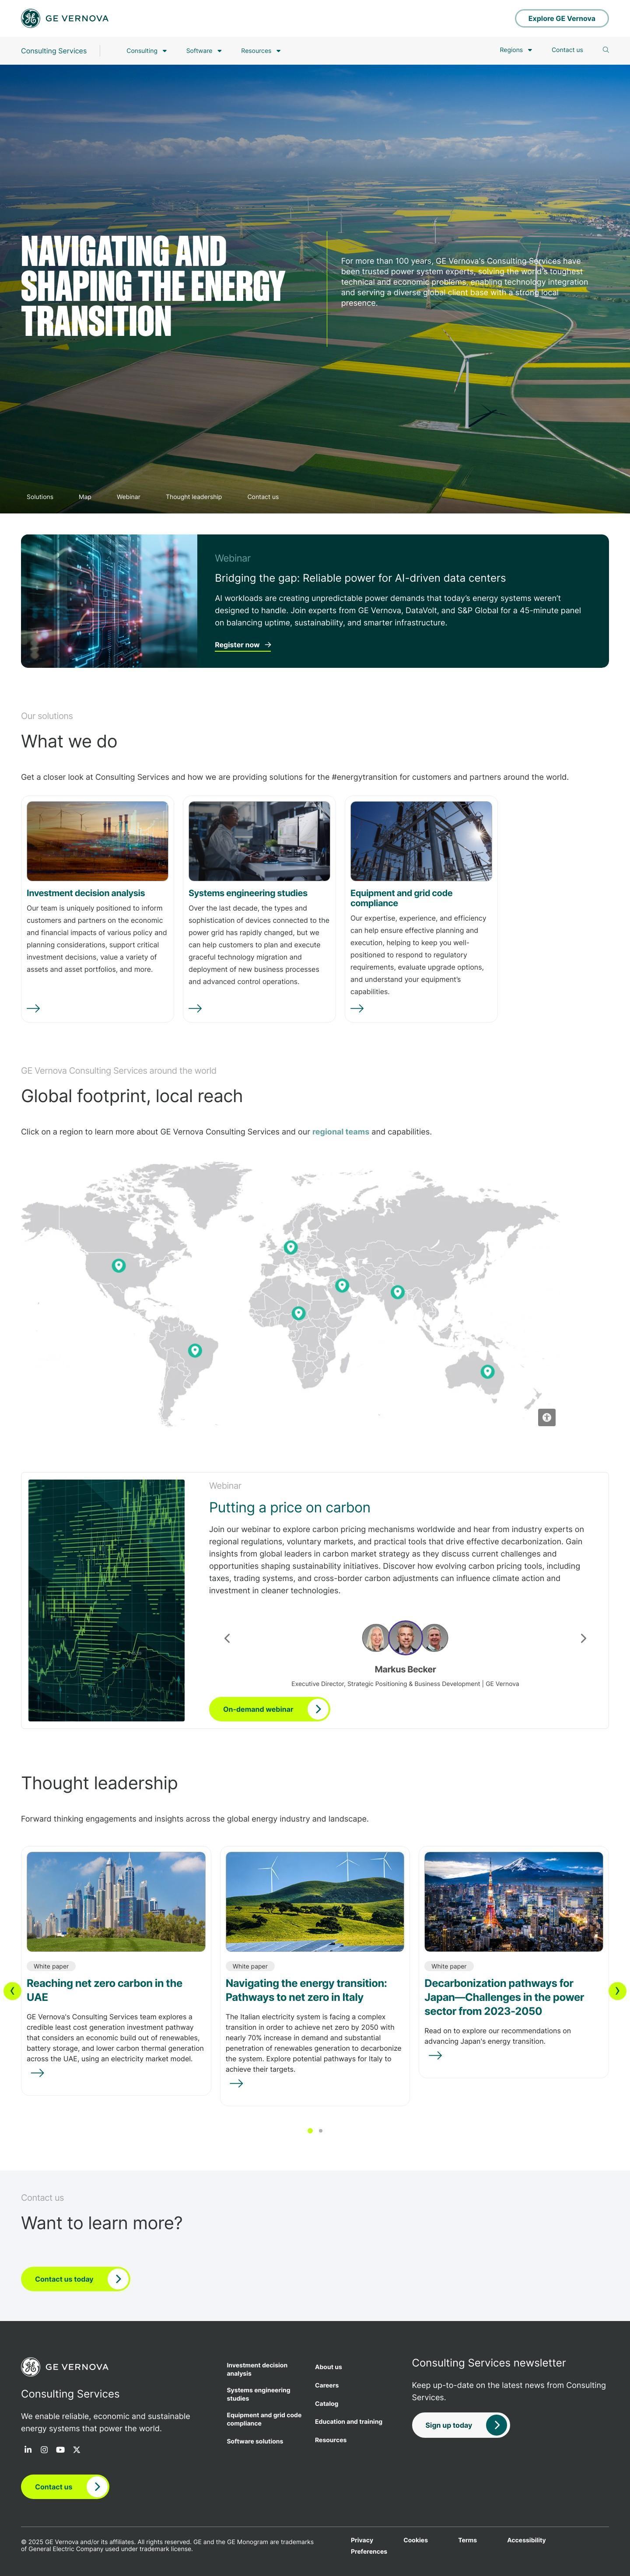This screenshot has height=2576, width=630.
Task: Open the Regions dropdown
Action: pyautogui.click(x=515, y=50)
